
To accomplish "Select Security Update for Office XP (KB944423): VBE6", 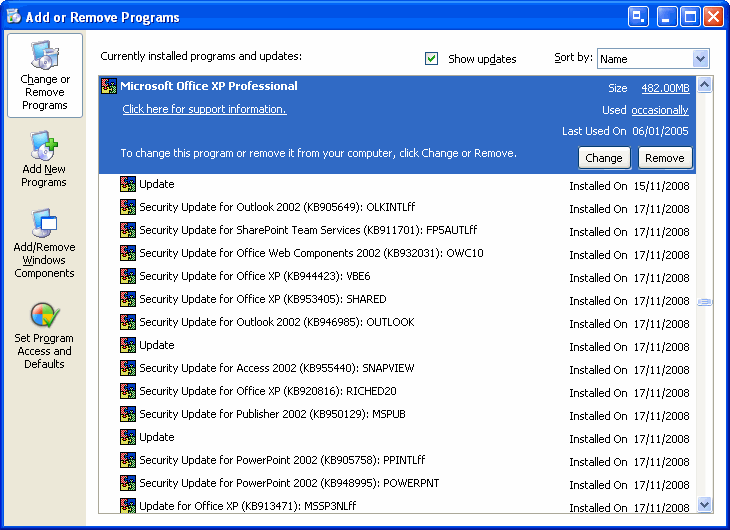I will [397, 276].
